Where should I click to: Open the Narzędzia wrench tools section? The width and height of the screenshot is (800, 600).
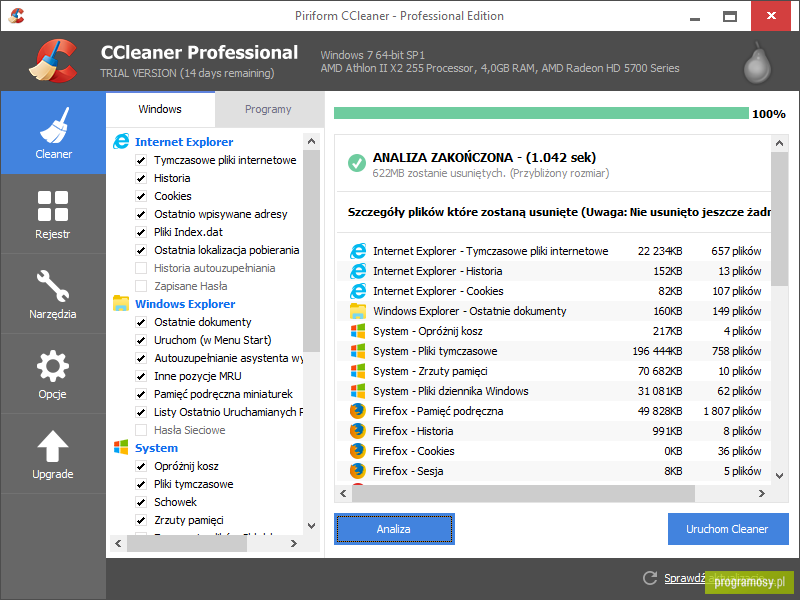(x=53, y=294)
